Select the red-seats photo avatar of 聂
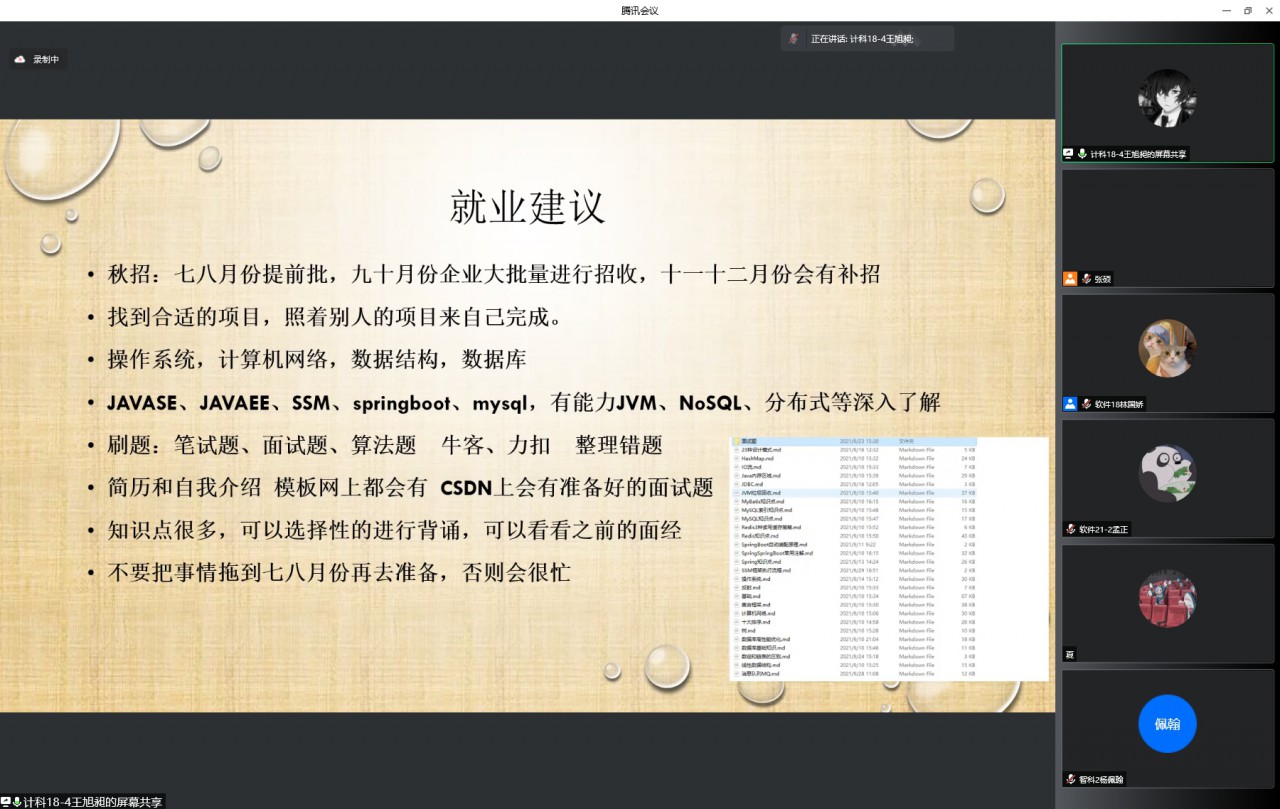The width and height of the screenshot is (1280, 809). tap(1167, 598)
